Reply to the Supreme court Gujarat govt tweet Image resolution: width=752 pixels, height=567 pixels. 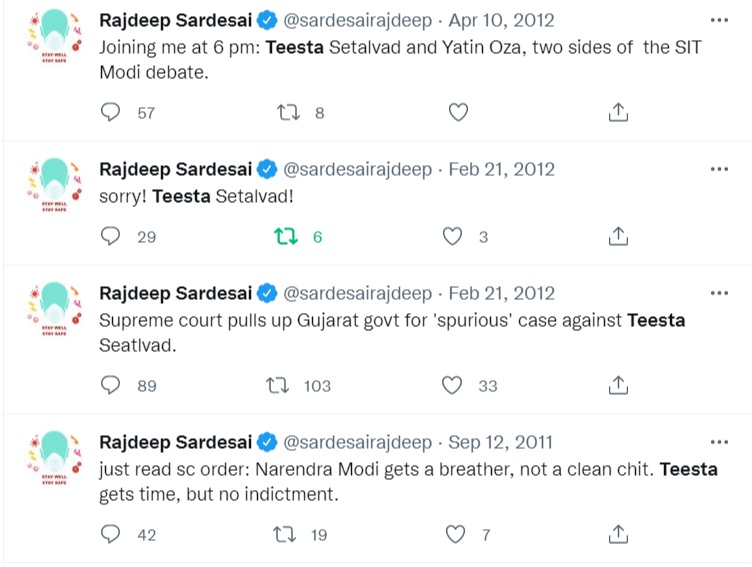click(112, 385)
